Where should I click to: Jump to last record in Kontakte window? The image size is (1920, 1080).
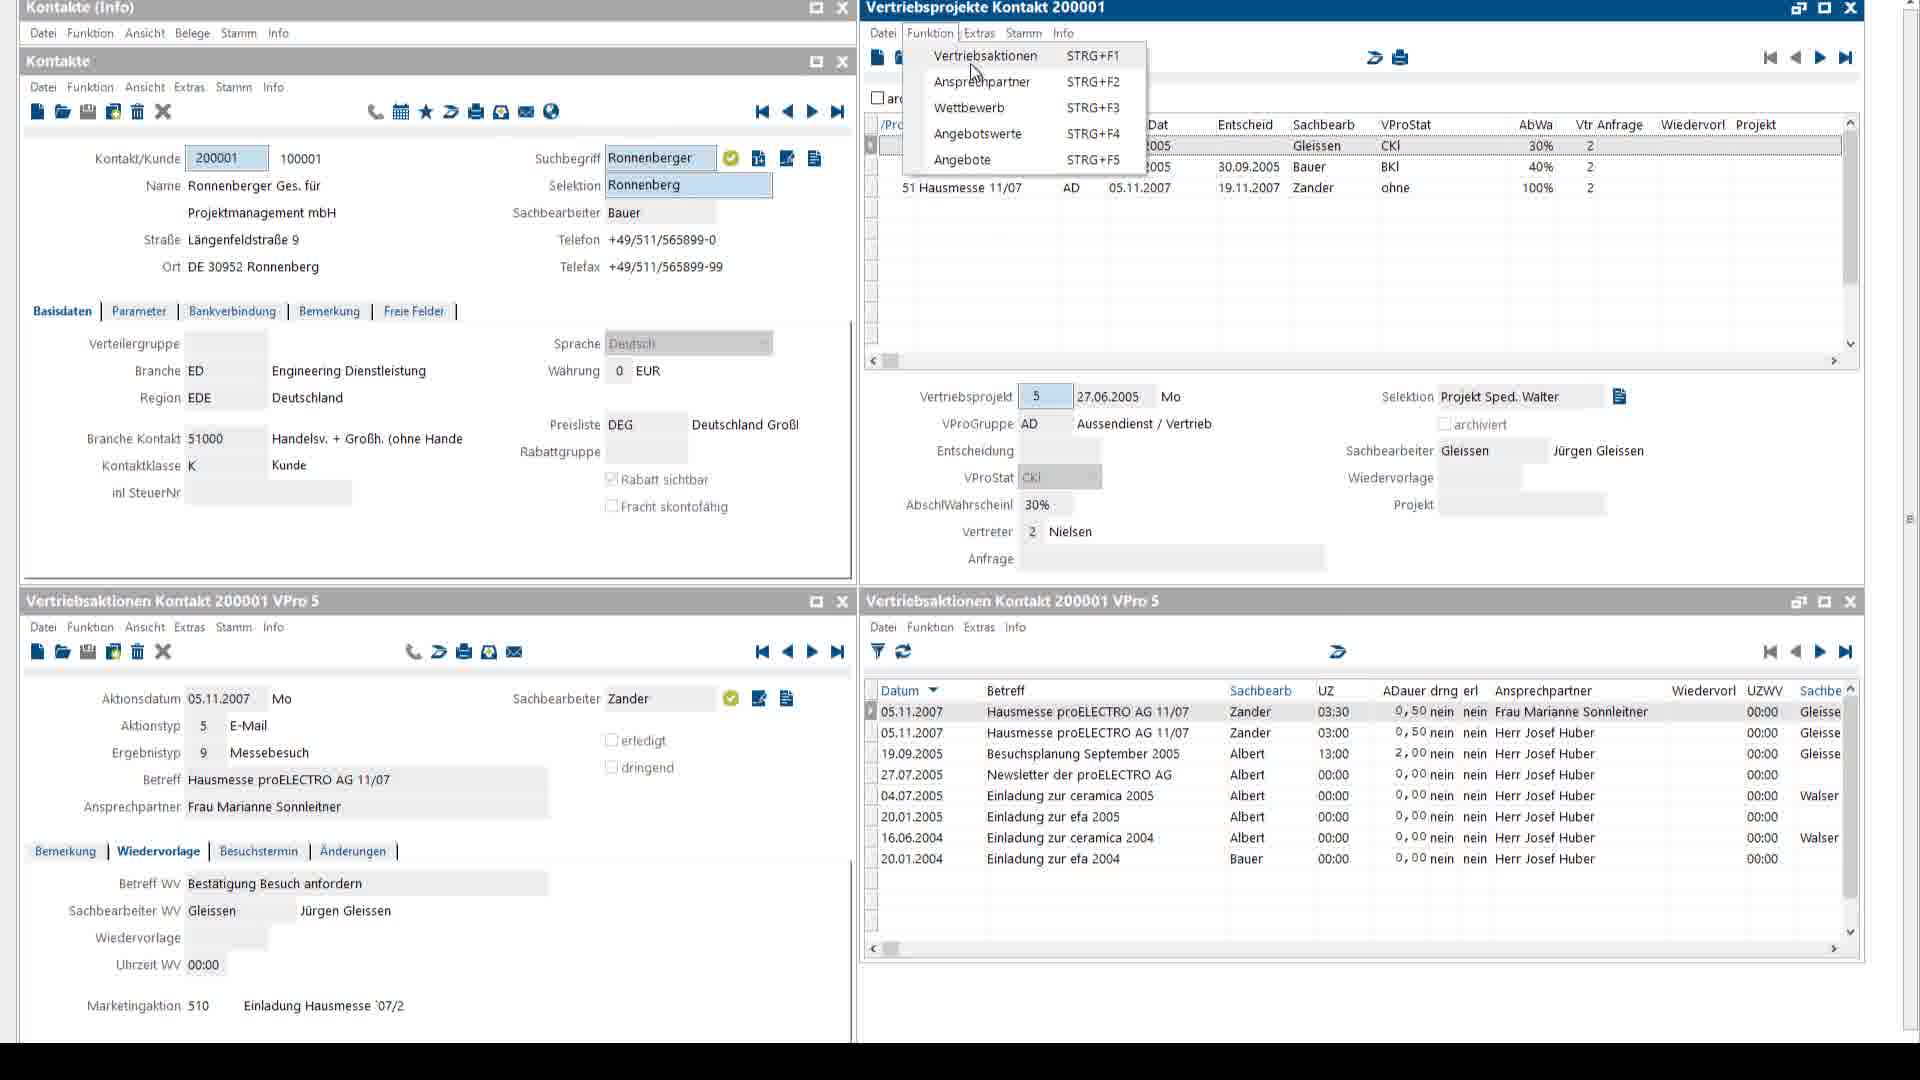pyautogui.click(x=838, y=112)
